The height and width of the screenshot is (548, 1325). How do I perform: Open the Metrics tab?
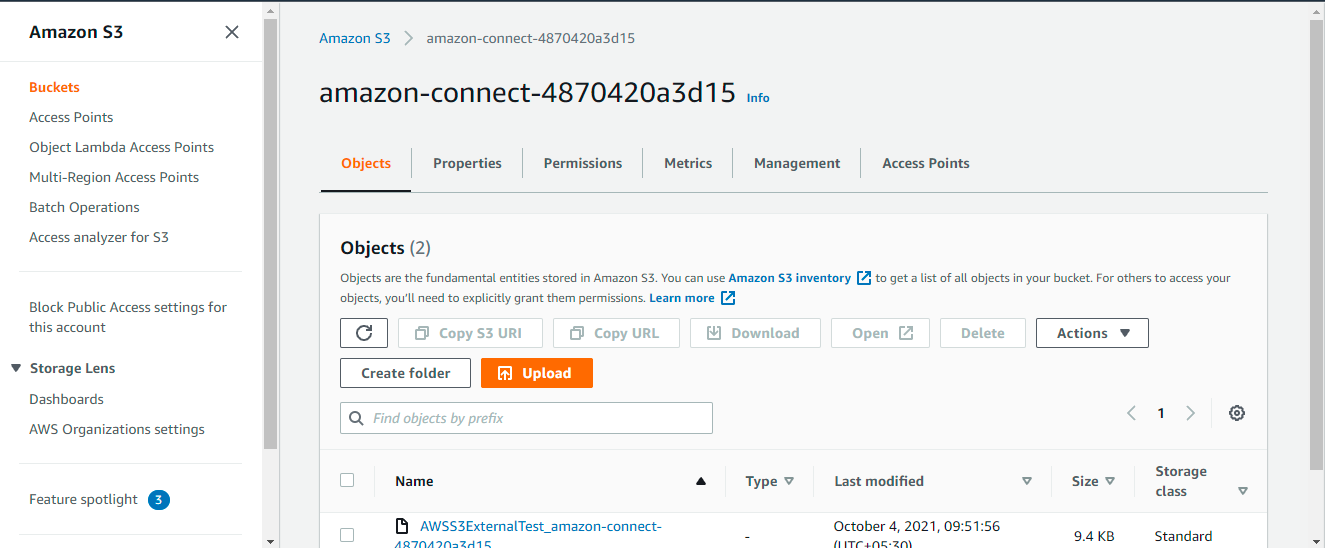tap(688, 163)
